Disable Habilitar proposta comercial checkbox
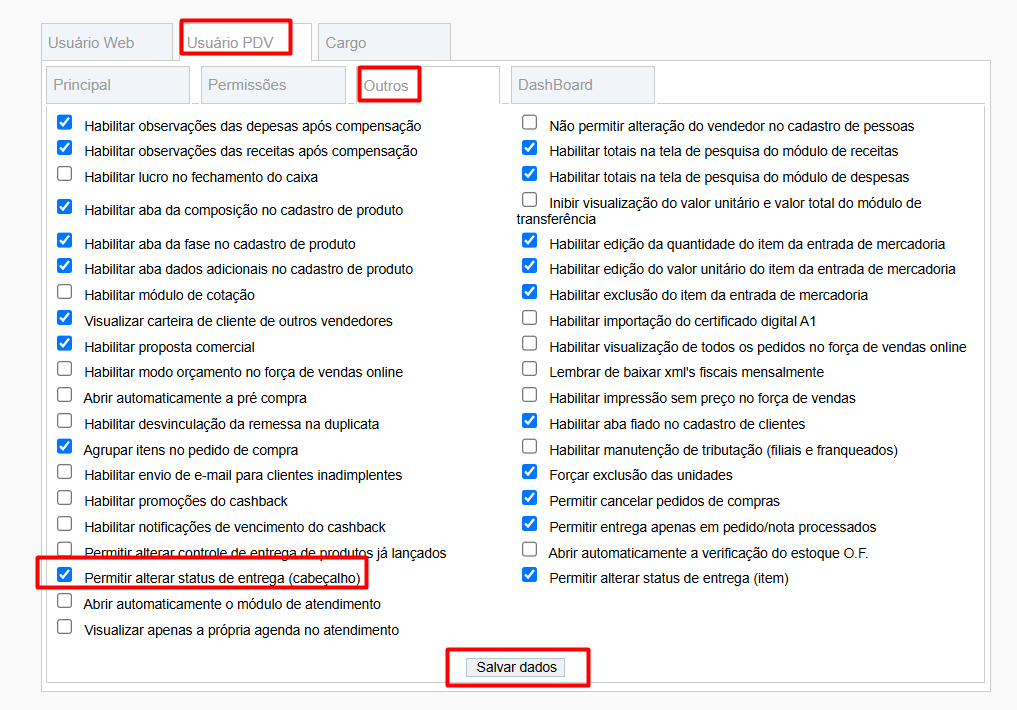 [64, 343]
